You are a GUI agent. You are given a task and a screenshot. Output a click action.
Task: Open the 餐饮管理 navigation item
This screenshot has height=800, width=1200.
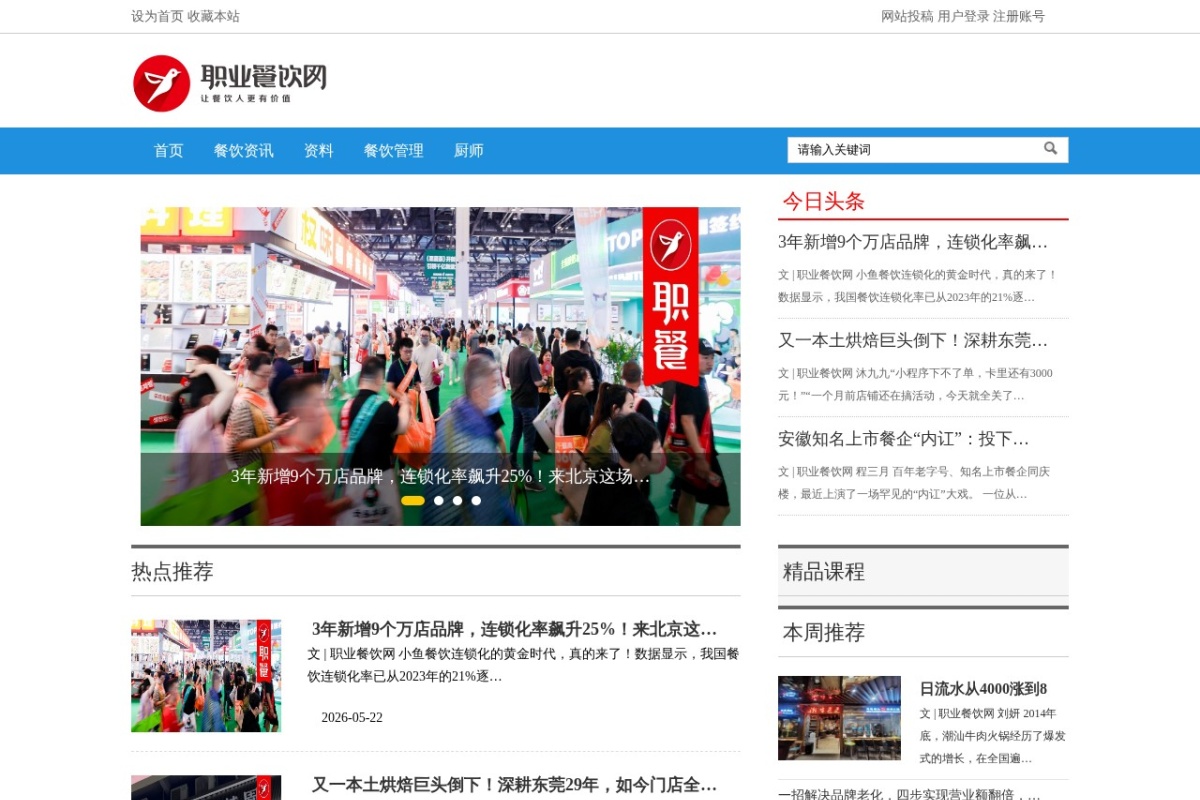(x=393, y=151)
